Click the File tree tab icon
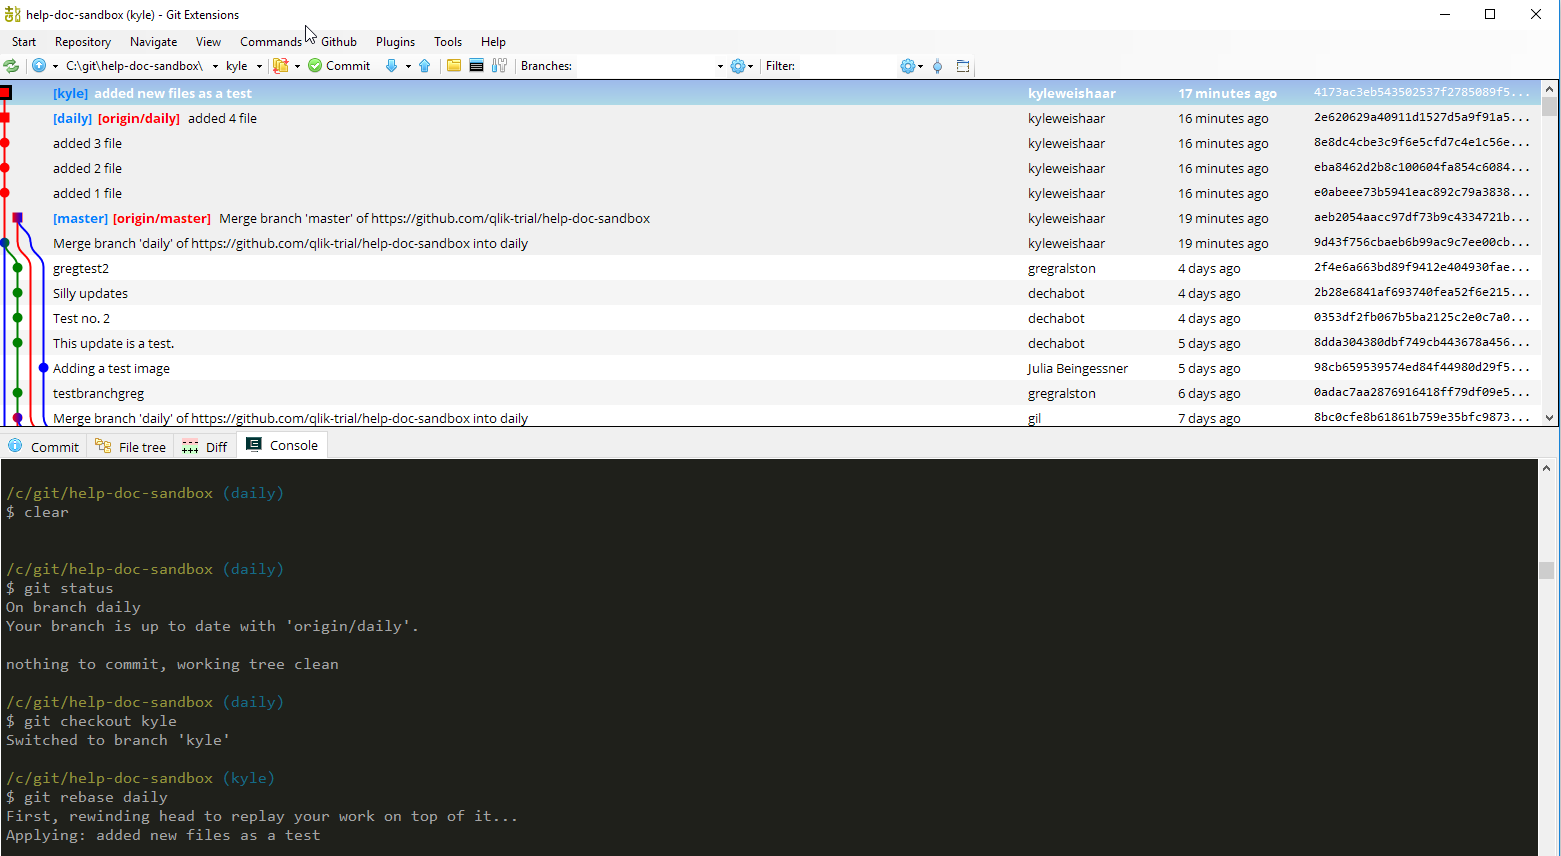Image resolution: width=1561 pixels, height=856 pixels. tap(103, 446)
